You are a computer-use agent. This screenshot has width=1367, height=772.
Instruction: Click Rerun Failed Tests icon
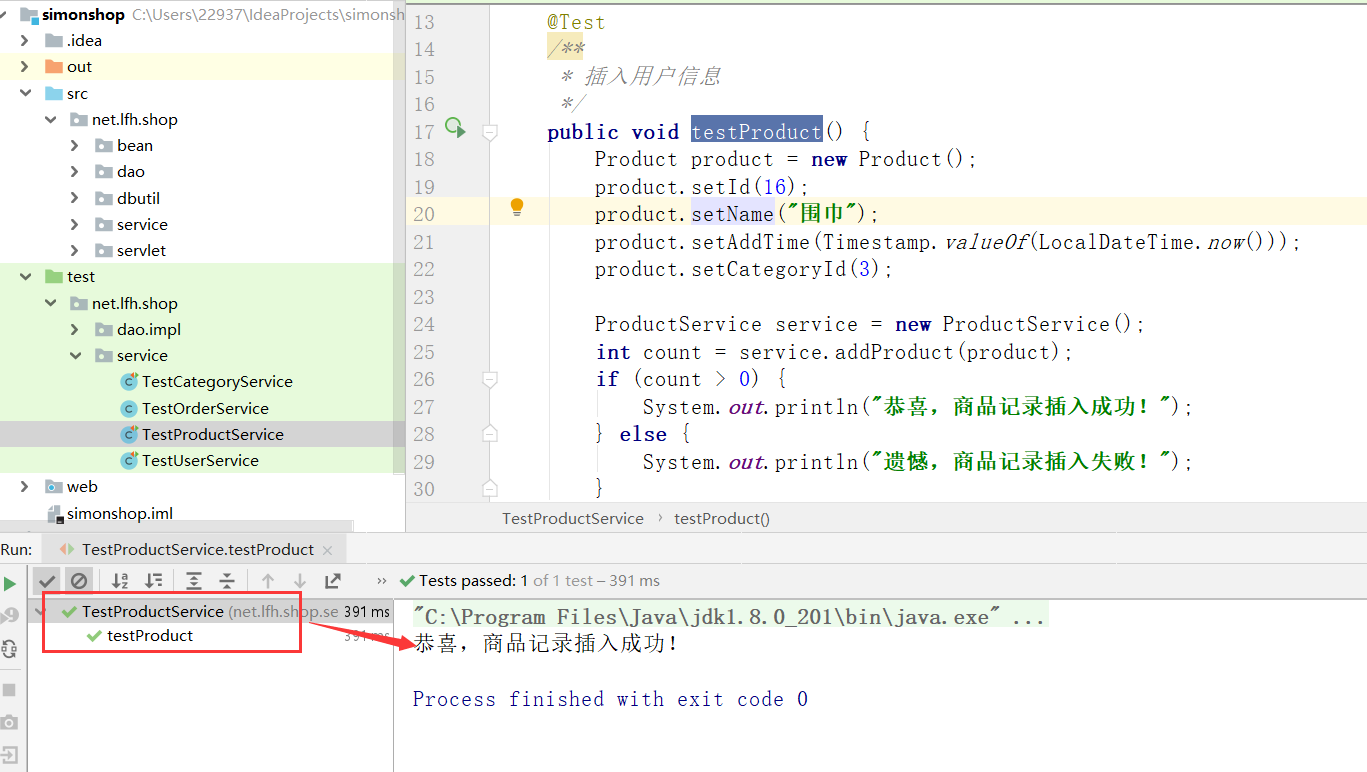coord(10,615)
